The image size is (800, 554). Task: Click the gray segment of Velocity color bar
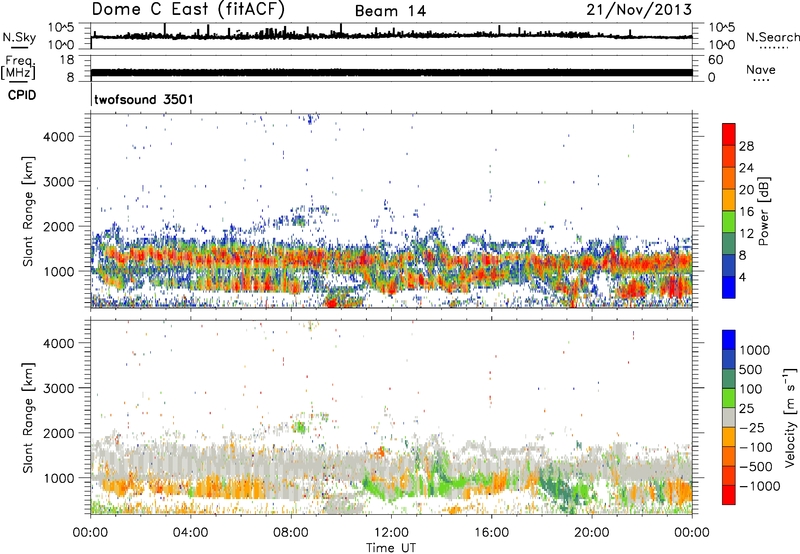pos(729,418)
